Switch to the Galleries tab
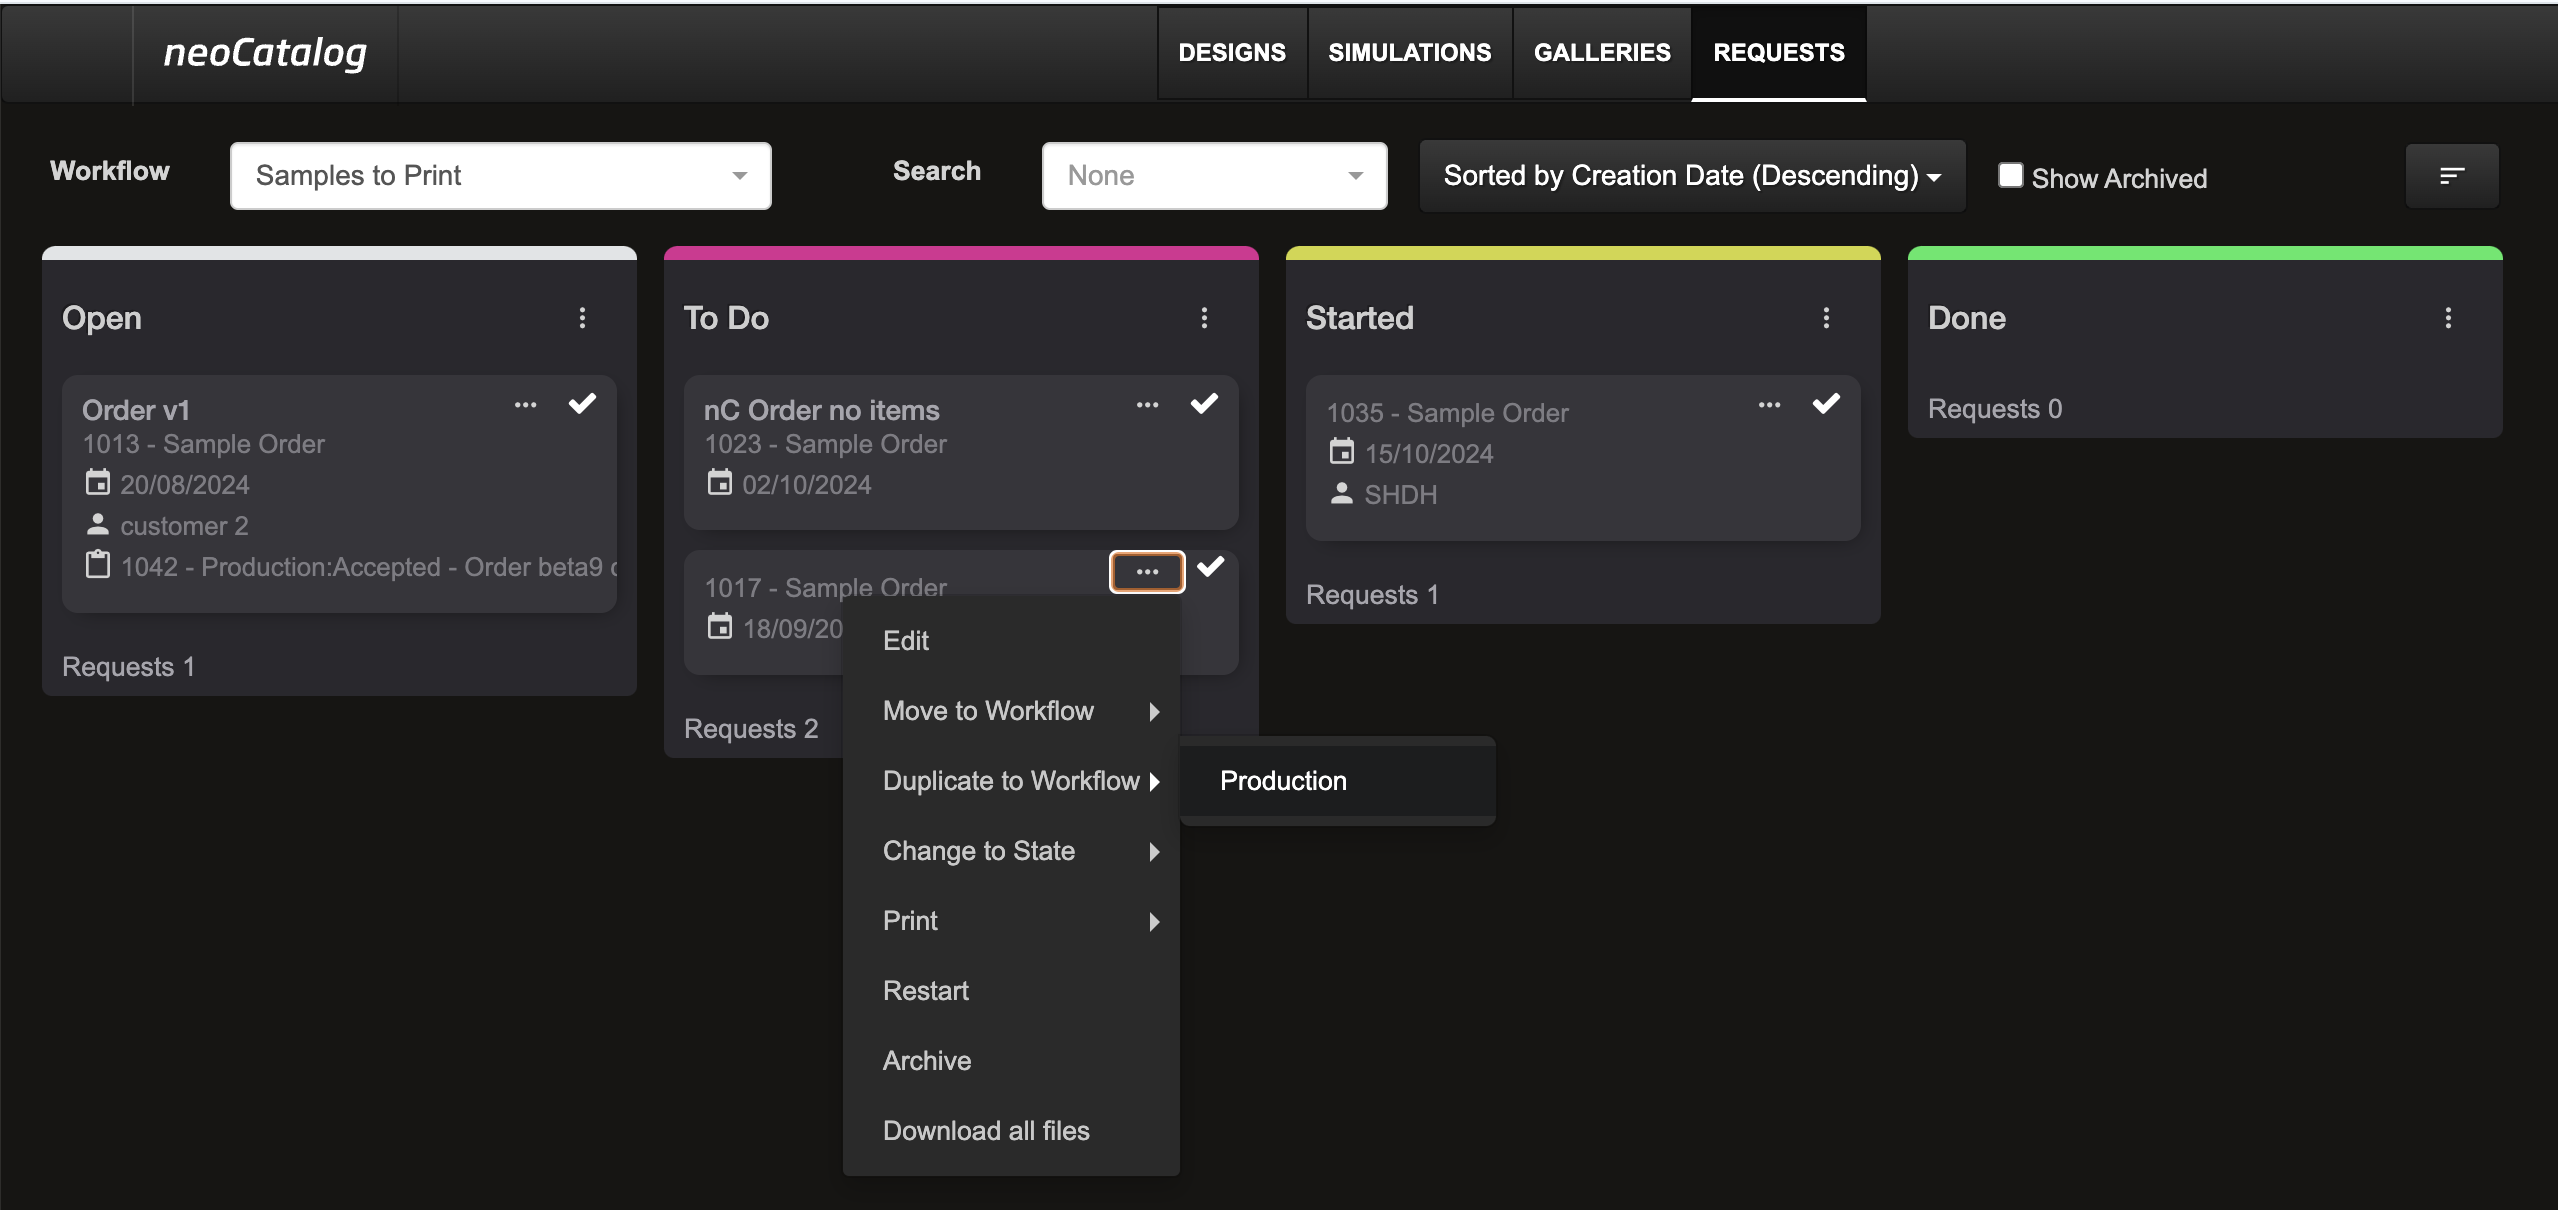 click(x=1602, y=52)
